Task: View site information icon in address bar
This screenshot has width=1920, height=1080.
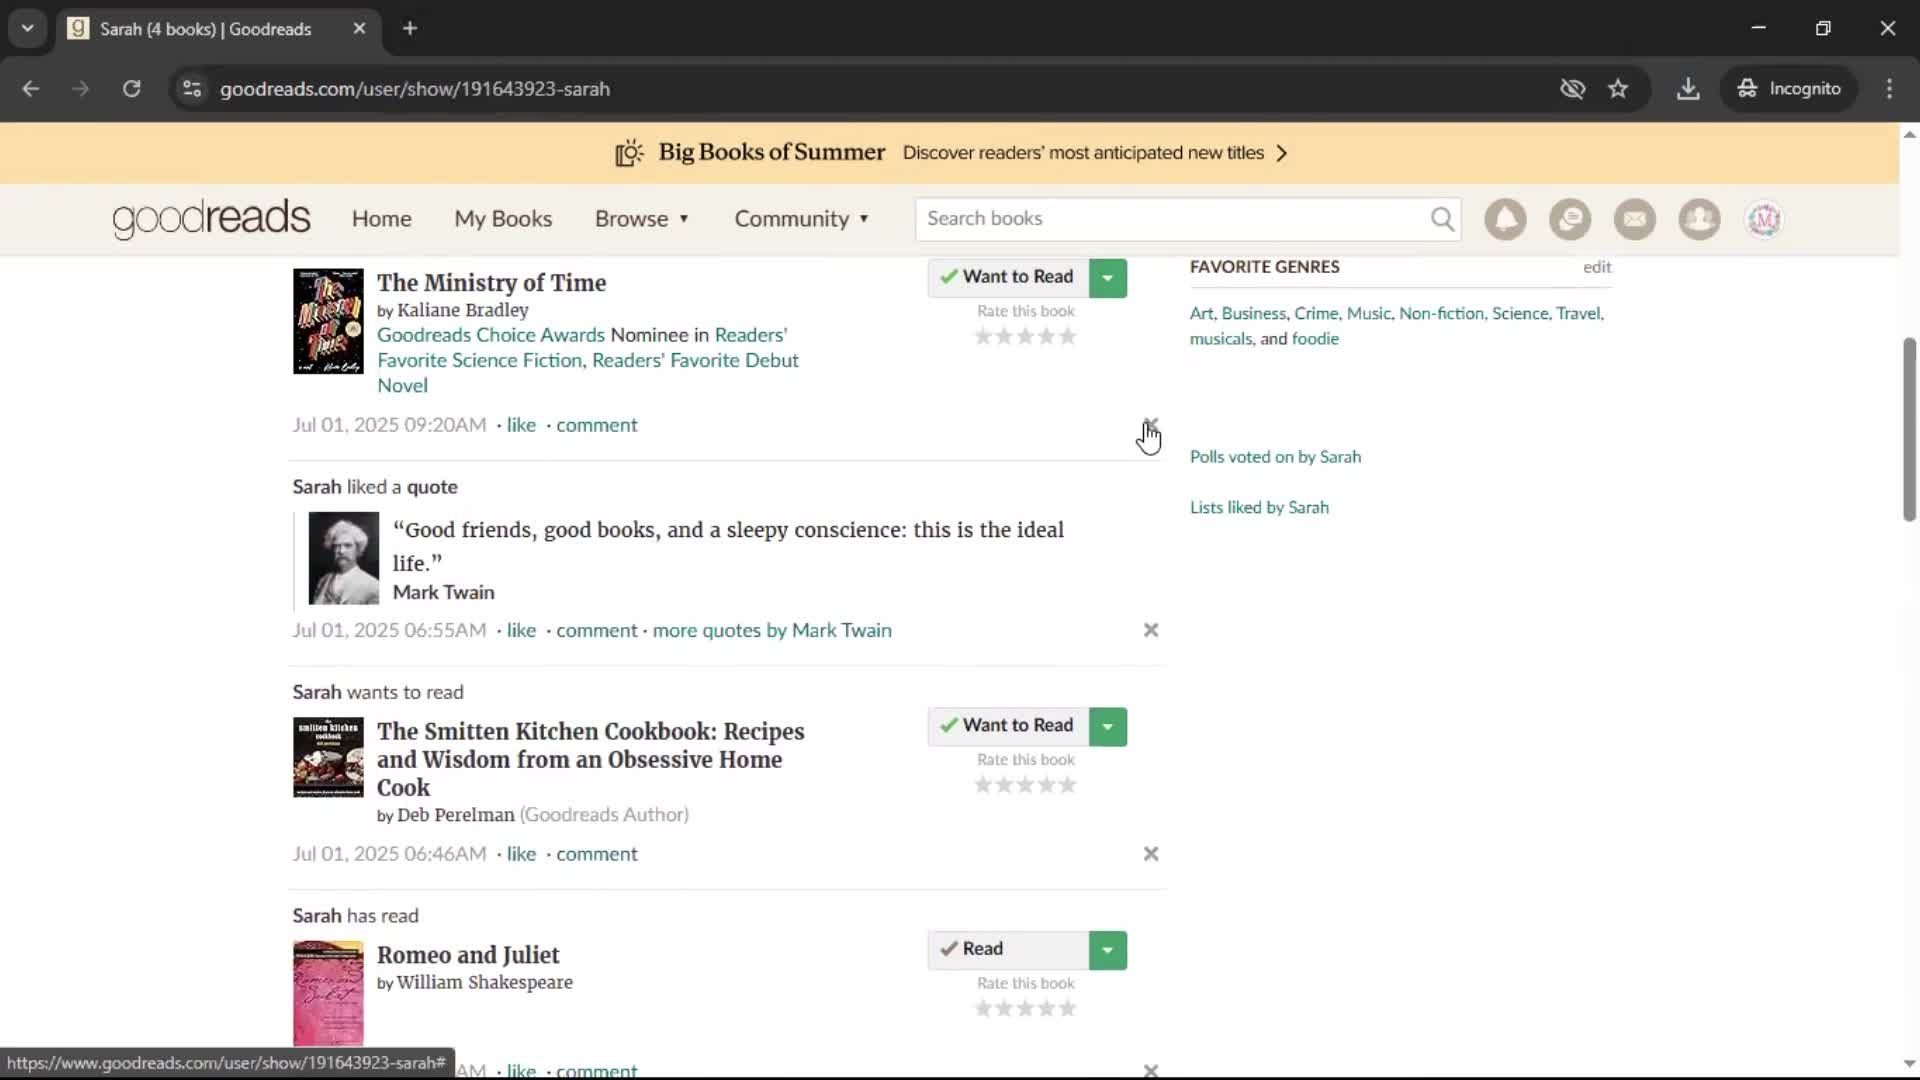Action: click(192, 89)
